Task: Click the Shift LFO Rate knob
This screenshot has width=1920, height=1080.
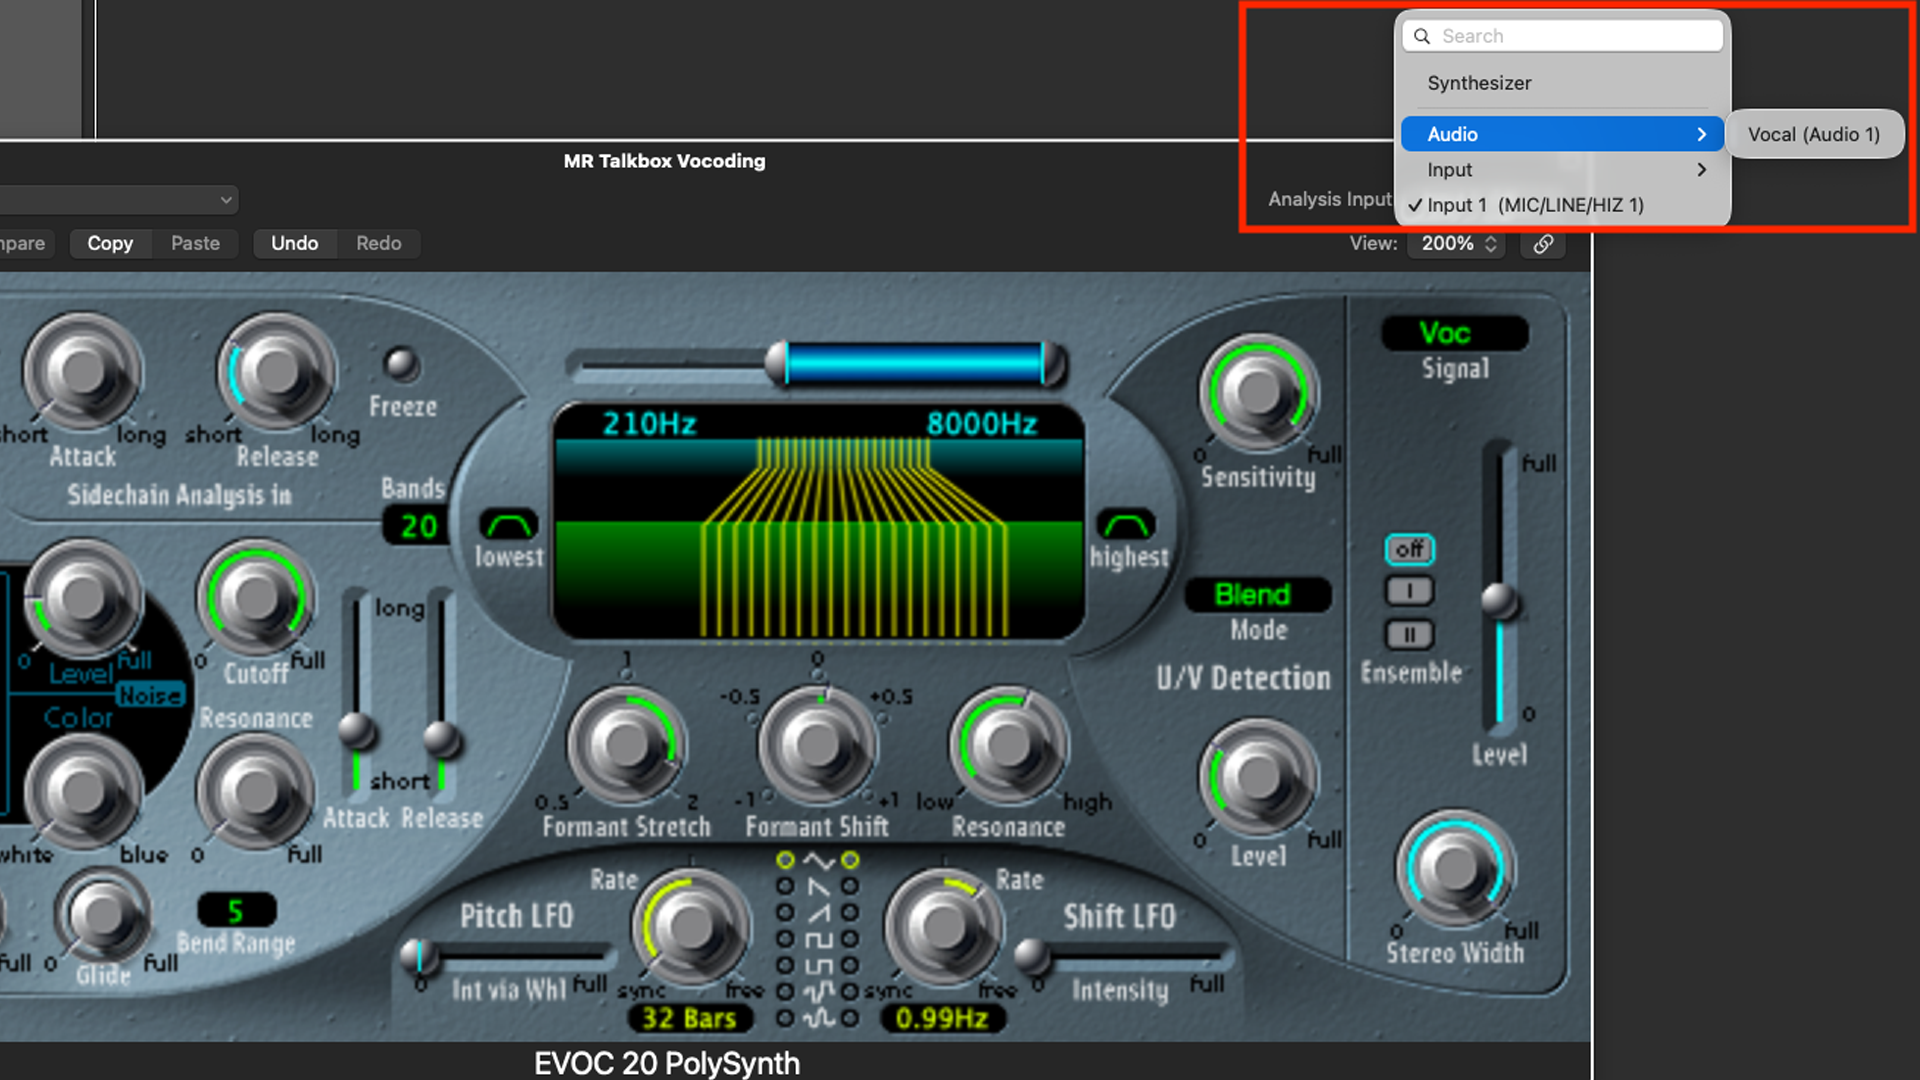Action: click(x=943, y=928)
